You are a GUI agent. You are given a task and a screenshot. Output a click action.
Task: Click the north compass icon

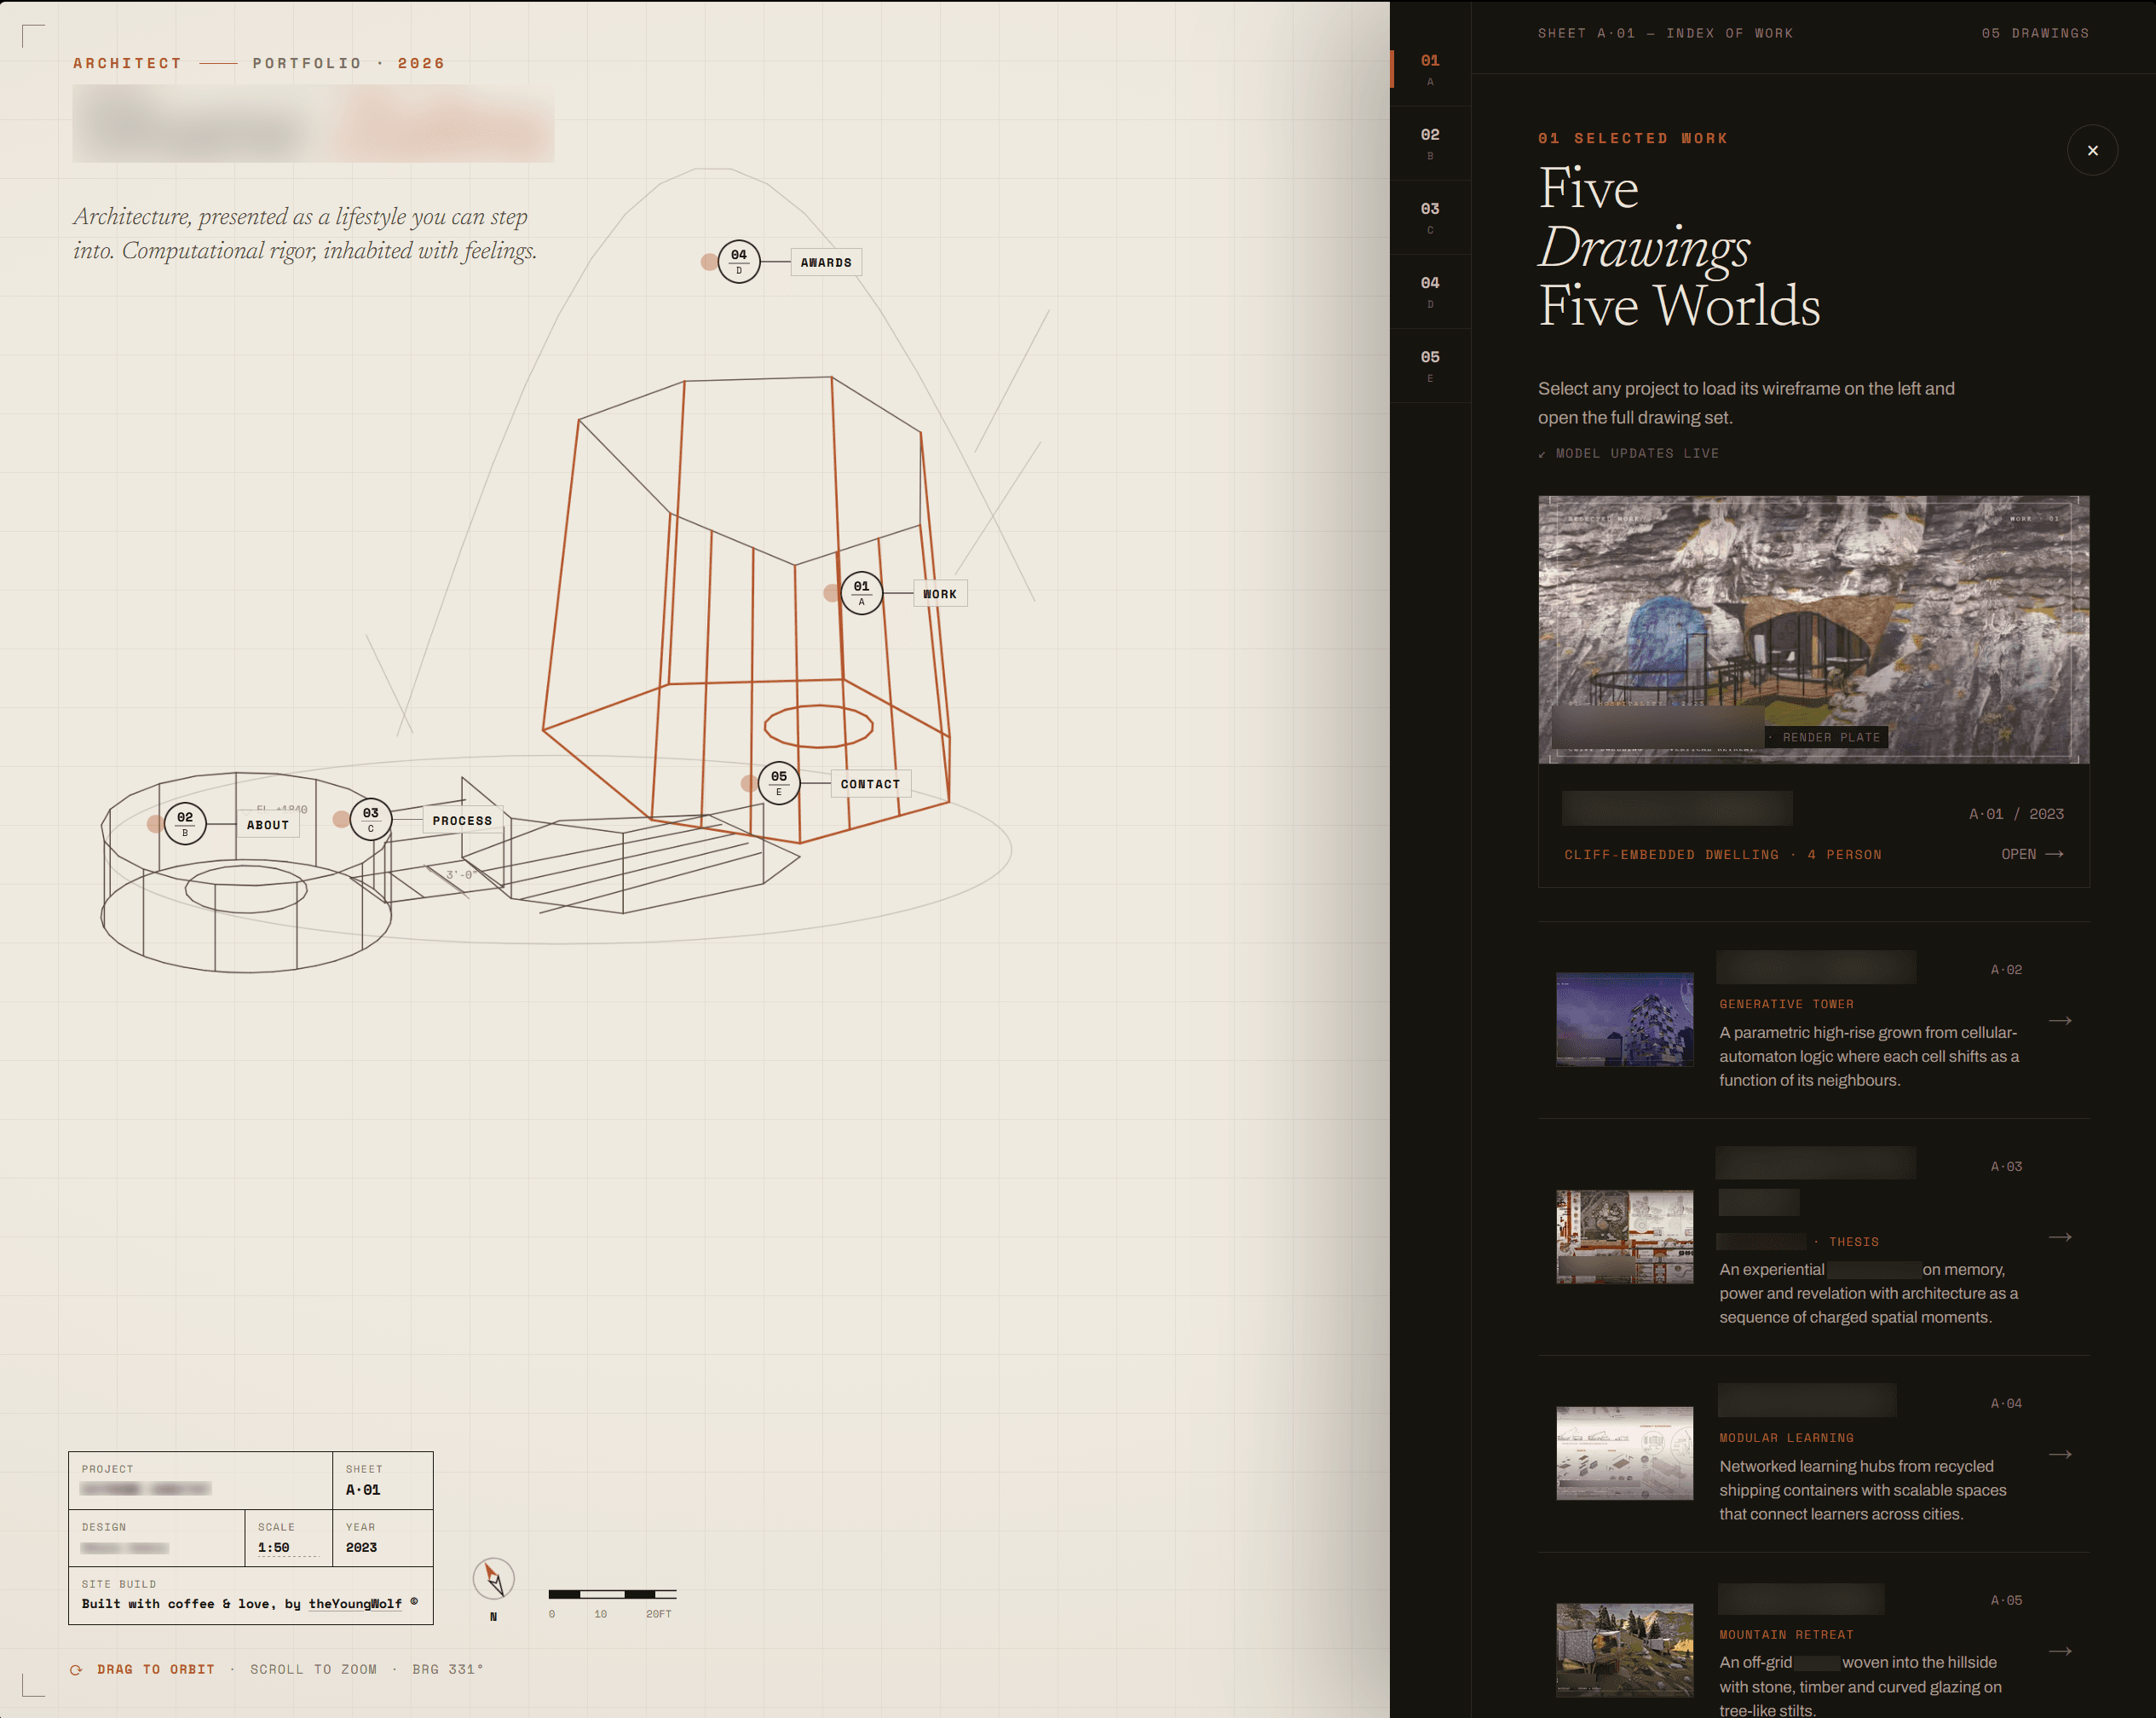pos(493,1580)
